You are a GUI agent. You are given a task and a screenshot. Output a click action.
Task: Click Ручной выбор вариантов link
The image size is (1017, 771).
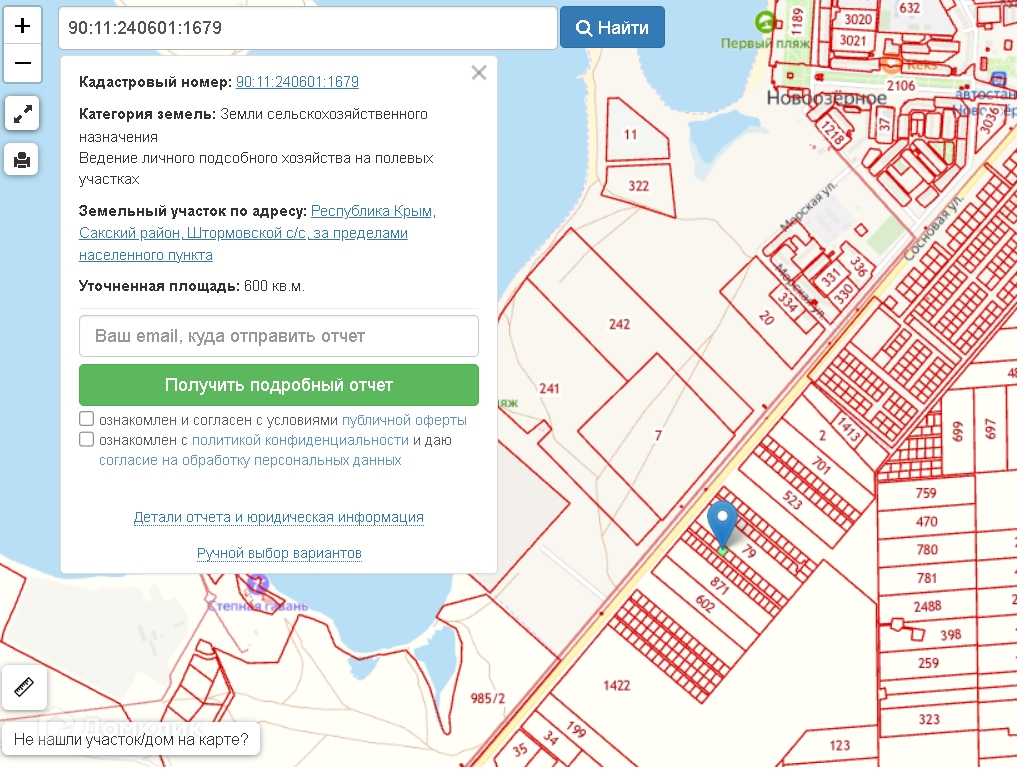pos(279,553)
